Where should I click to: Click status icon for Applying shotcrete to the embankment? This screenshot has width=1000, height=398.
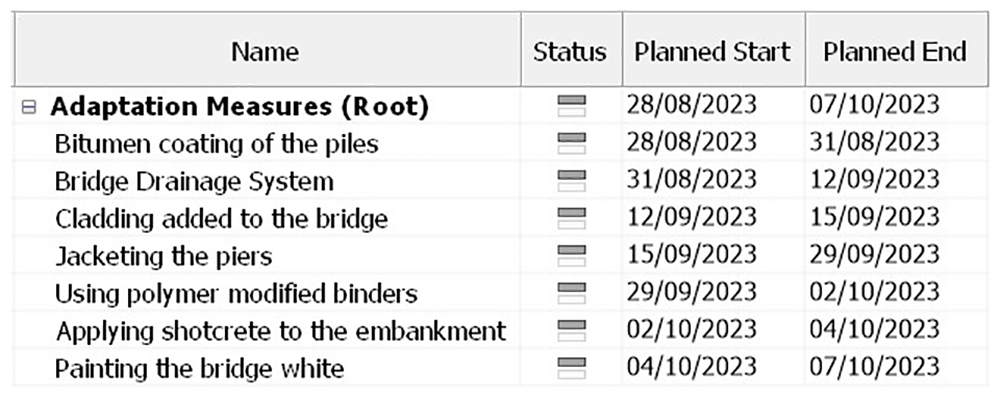(571, 332)
